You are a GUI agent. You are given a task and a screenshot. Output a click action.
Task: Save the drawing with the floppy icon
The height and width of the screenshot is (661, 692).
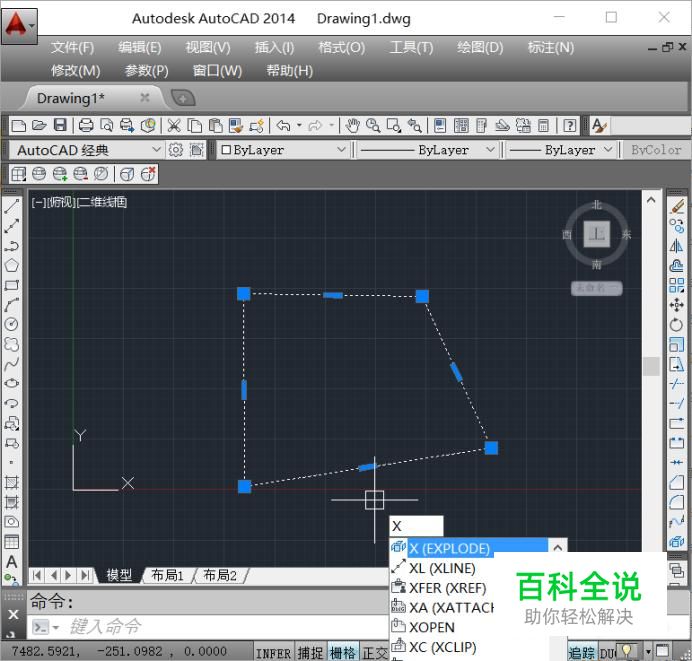point(60,126)
